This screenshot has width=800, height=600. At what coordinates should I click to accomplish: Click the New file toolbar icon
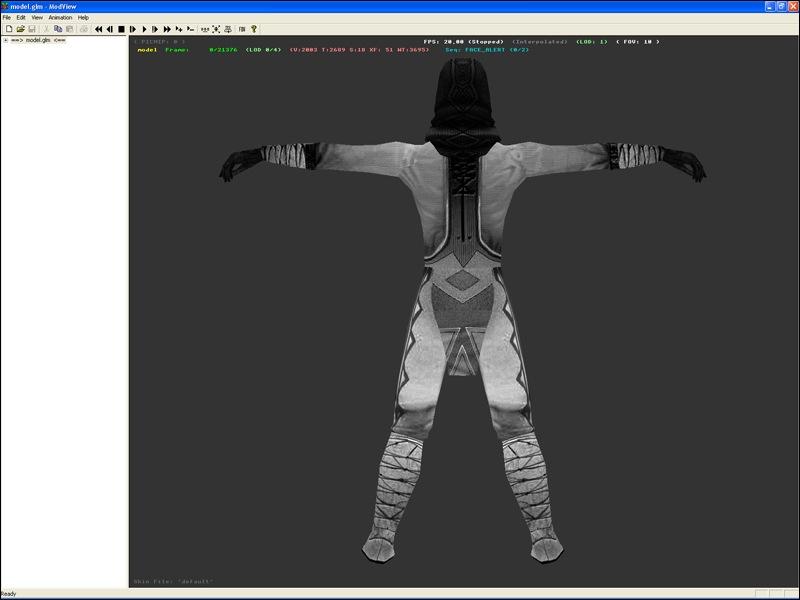7,29
